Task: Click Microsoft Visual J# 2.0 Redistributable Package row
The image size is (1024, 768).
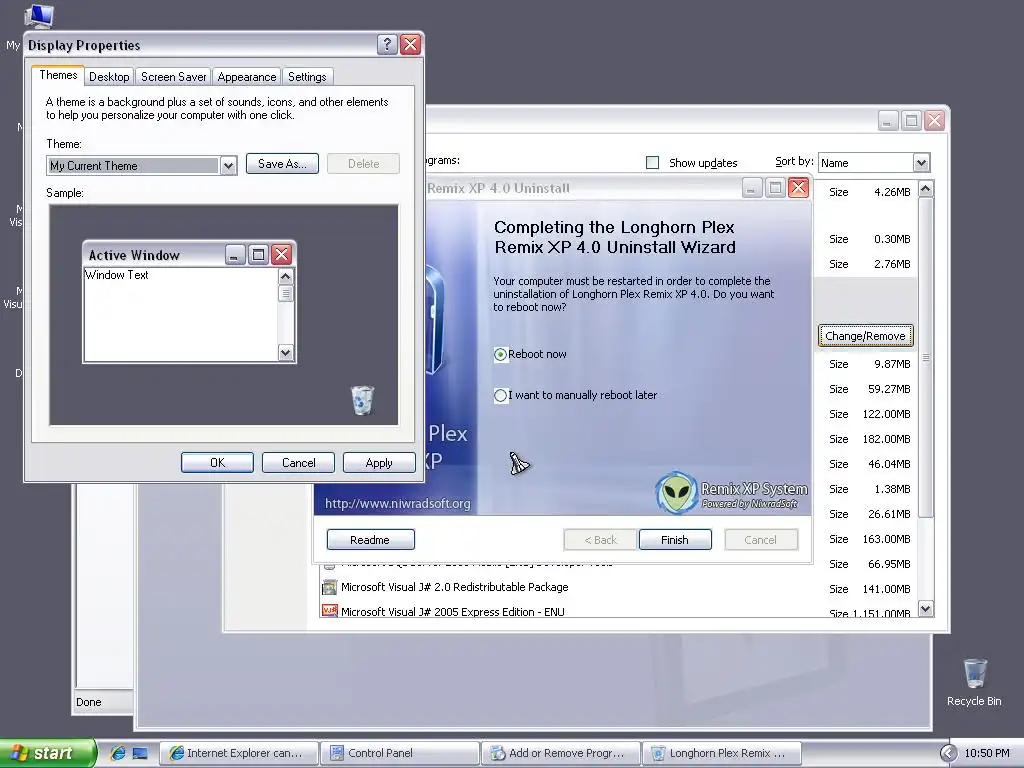Action: pos(616,588)
